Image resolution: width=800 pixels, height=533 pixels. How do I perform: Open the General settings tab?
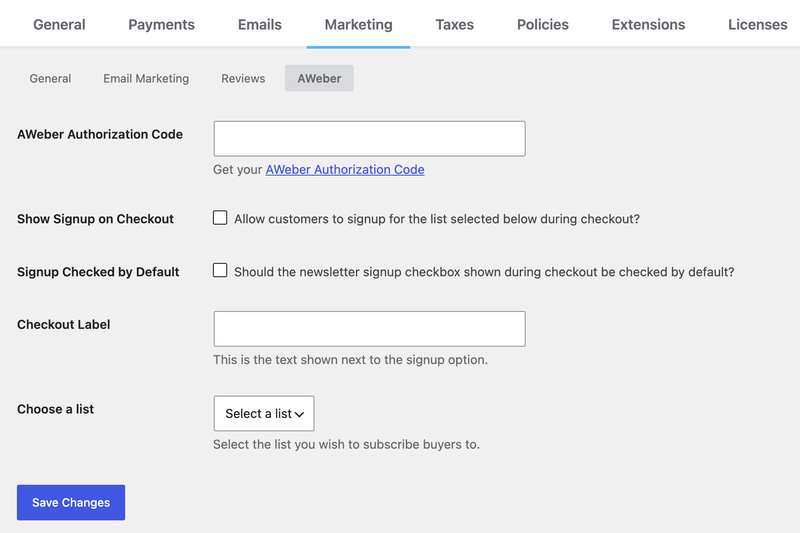59,24
